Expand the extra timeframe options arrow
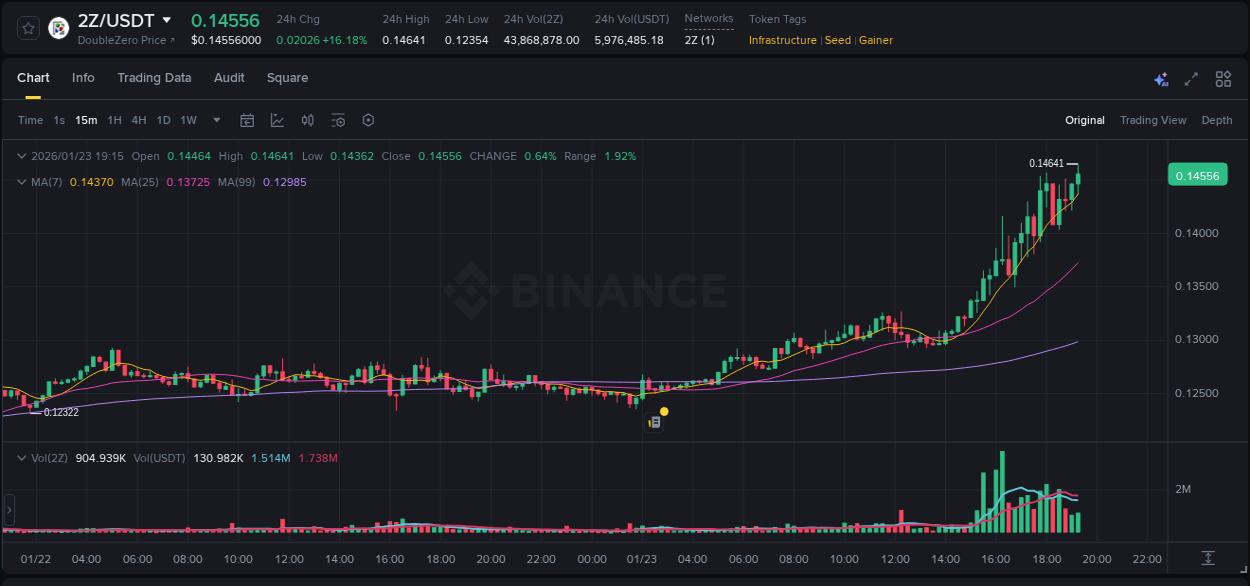This screenshot has height=586, width=1250. click(x=215, y=120)
